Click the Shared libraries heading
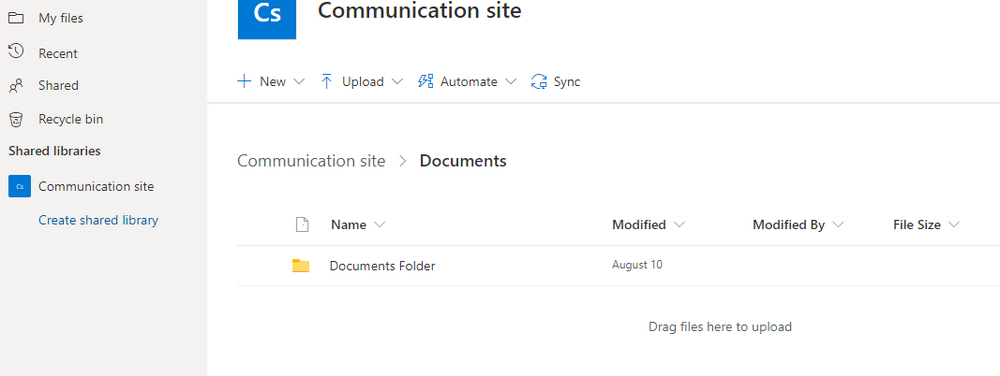Image resolution: width=1000 pixels, height=376 pixels. [x=54, y=151]
